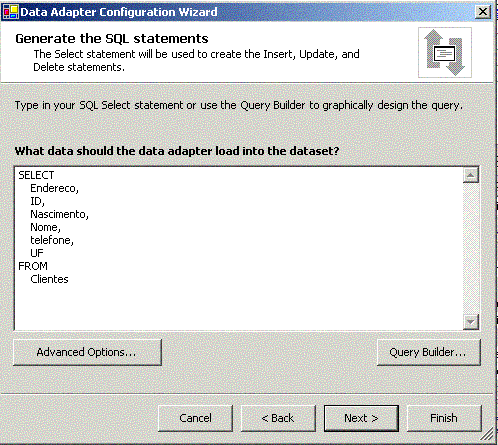Click the vertical scrollbar track in the SQL box
This screenshot has width=498, height=445.
(x=471, y=248)
